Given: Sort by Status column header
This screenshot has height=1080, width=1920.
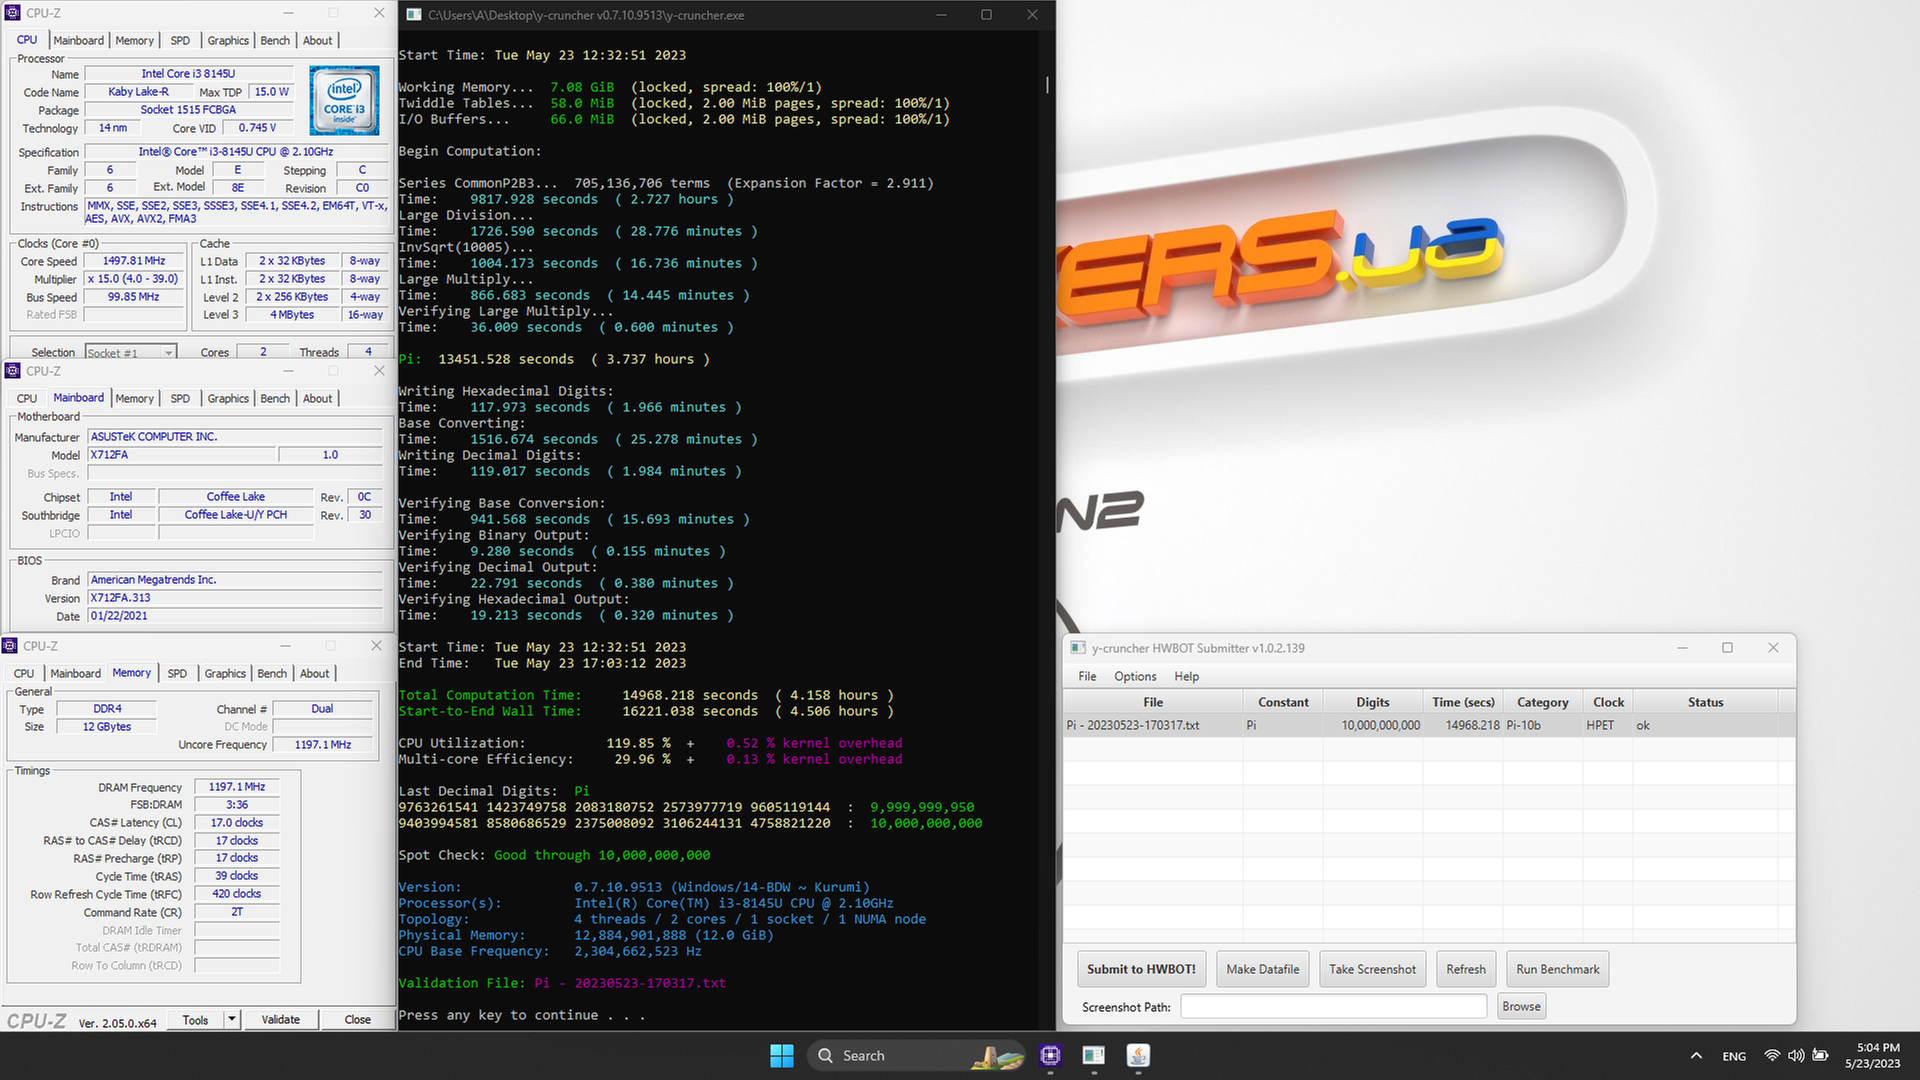Looking at the screenshot, I should click(x=1705, y=702).
